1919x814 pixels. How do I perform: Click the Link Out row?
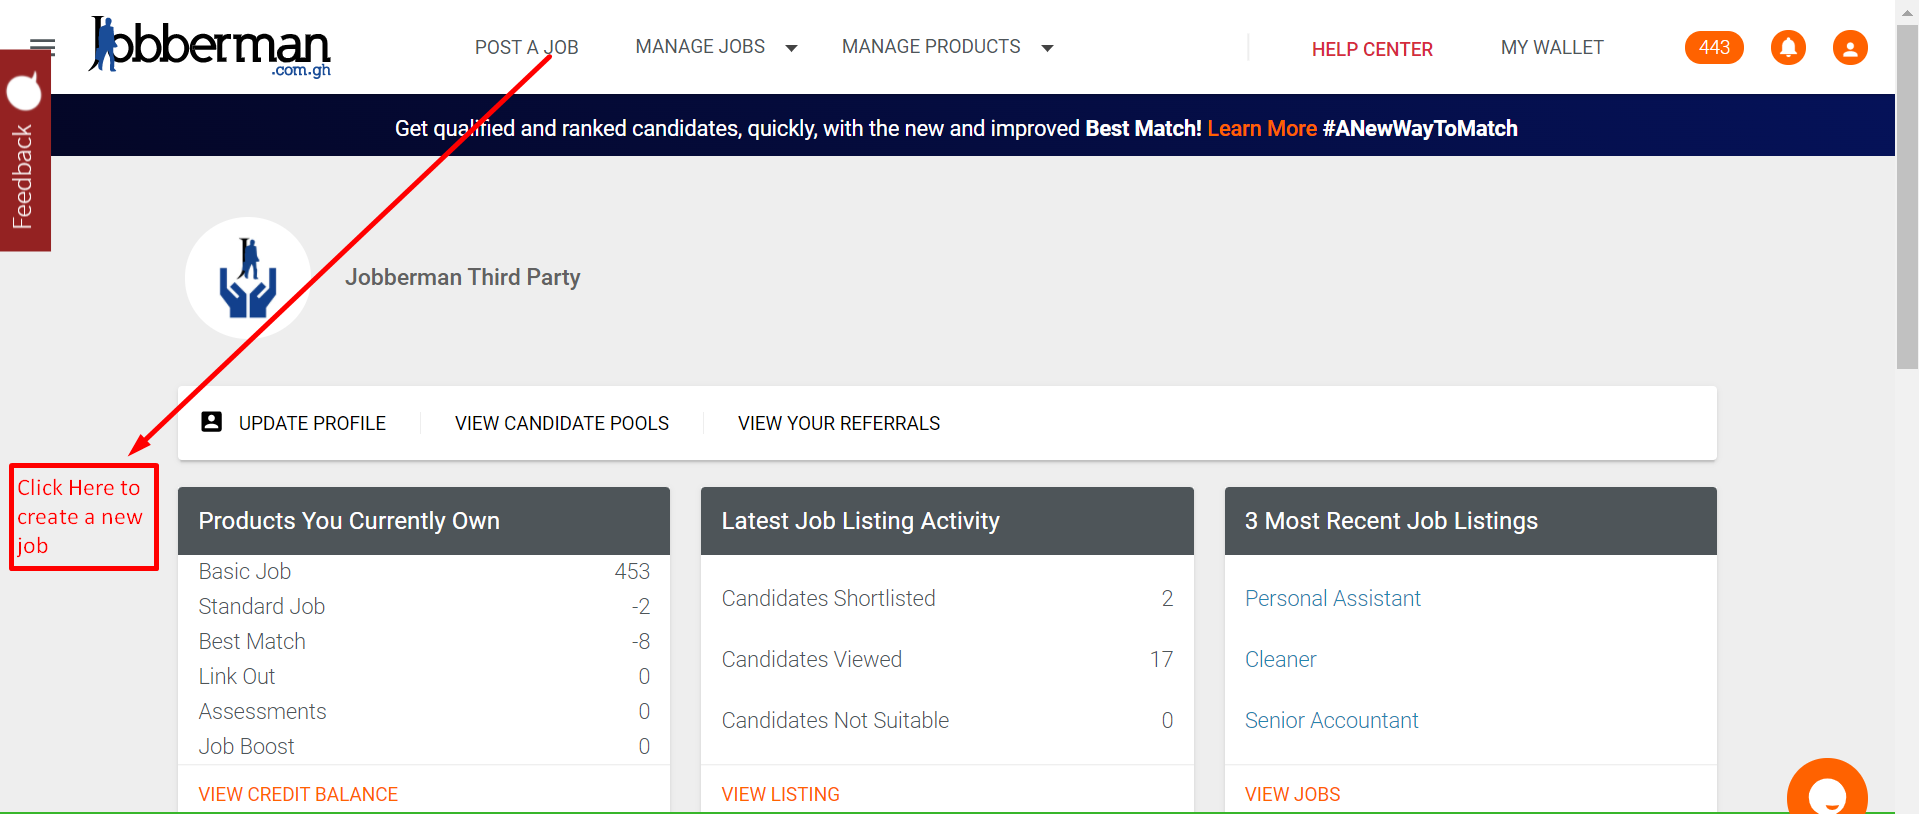pos(424,676)
